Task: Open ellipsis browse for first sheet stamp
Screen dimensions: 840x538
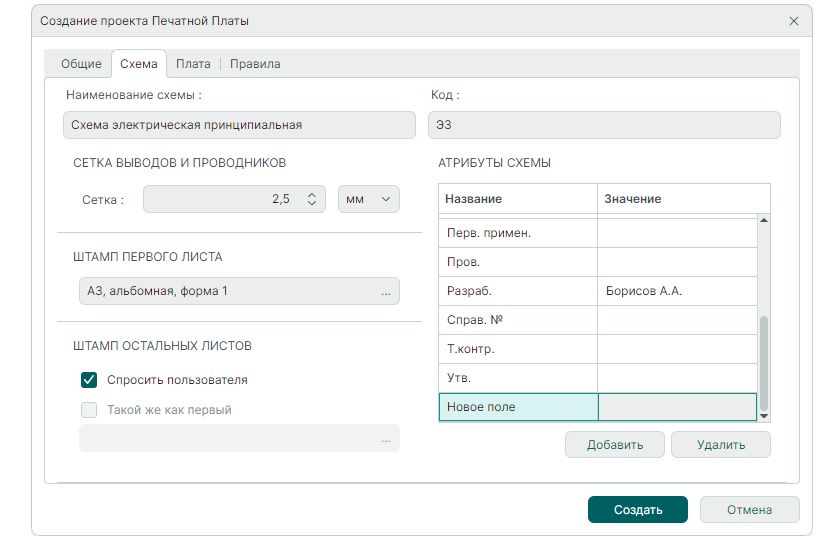Action: (x=385, y=292)
